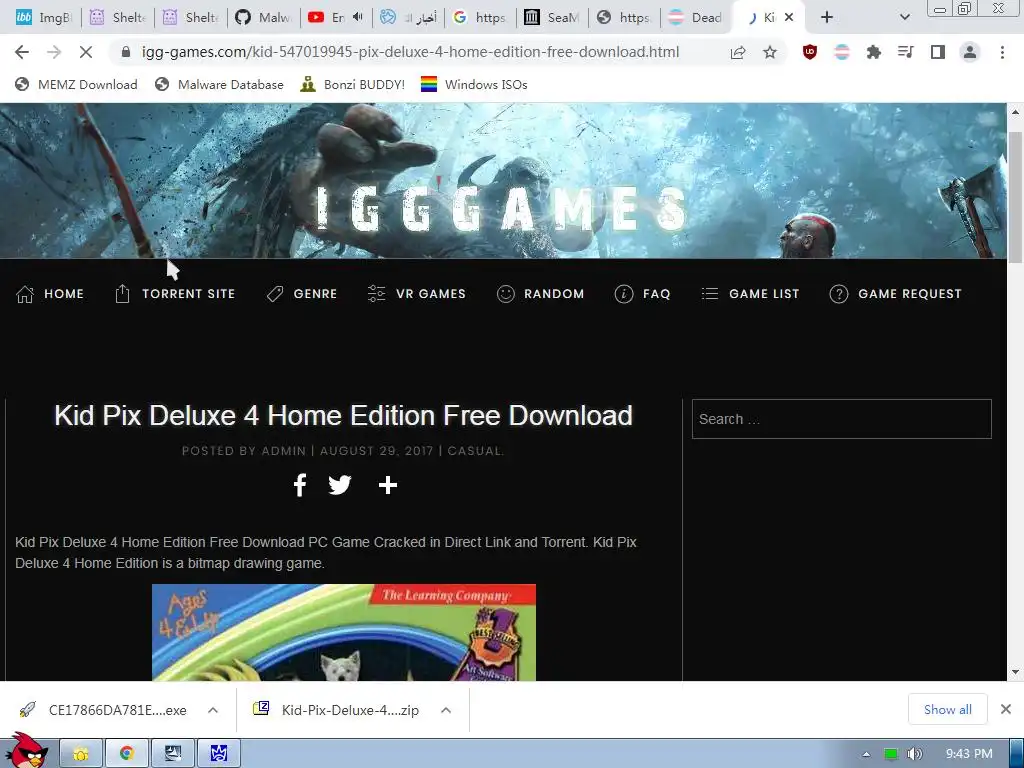Click the IGG GAMES banner logo

click(x=502, y=209)
